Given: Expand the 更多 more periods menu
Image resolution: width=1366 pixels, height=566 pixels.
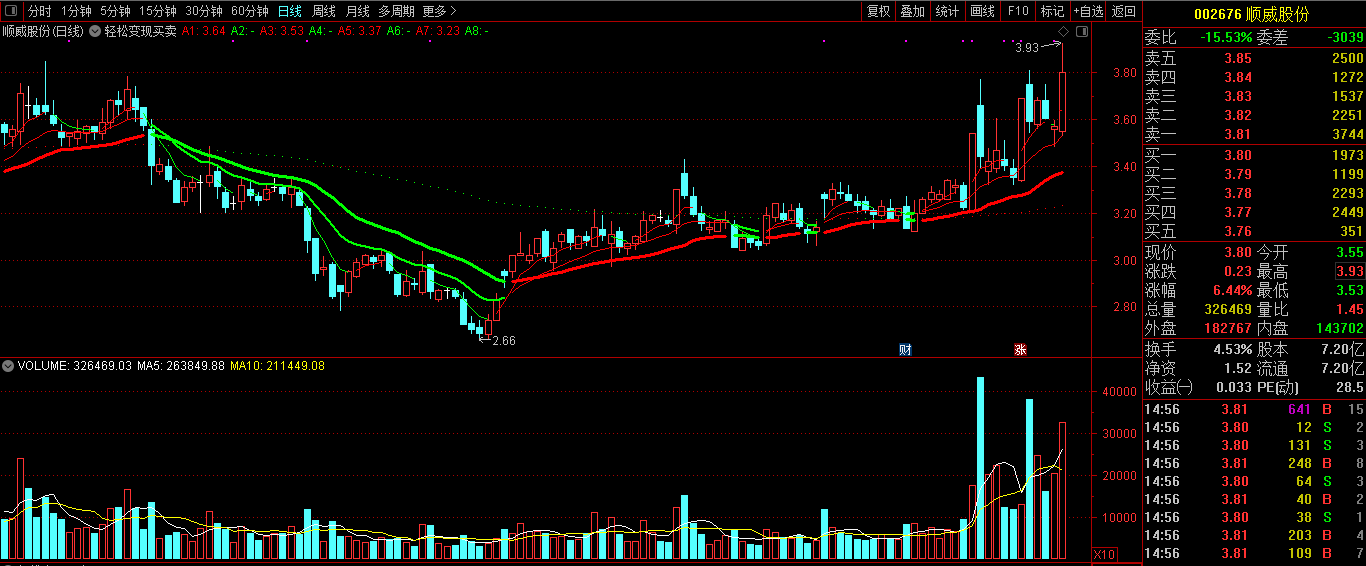Looking at the screenshot, I should pyautogui.click(x=439, y=11).
